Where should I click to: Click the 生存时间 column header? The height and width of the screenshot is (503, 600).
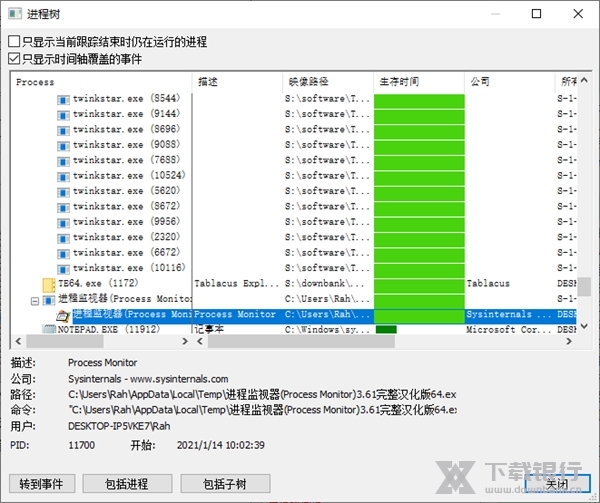pos(419,82)
